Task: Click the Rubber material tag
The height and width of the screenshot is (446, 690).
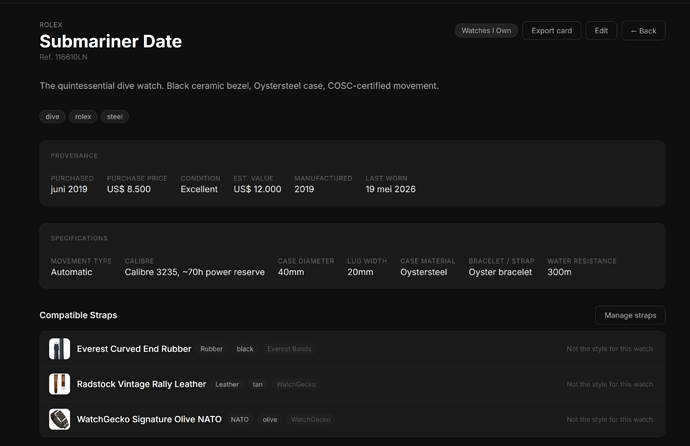Action: click(212, 349)
